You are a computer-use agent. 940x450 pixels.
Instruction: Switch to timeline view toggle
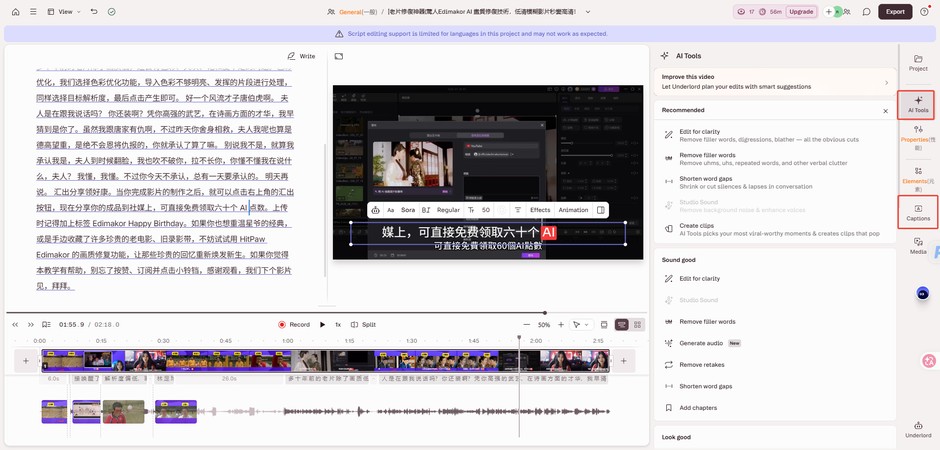[622, 325]
